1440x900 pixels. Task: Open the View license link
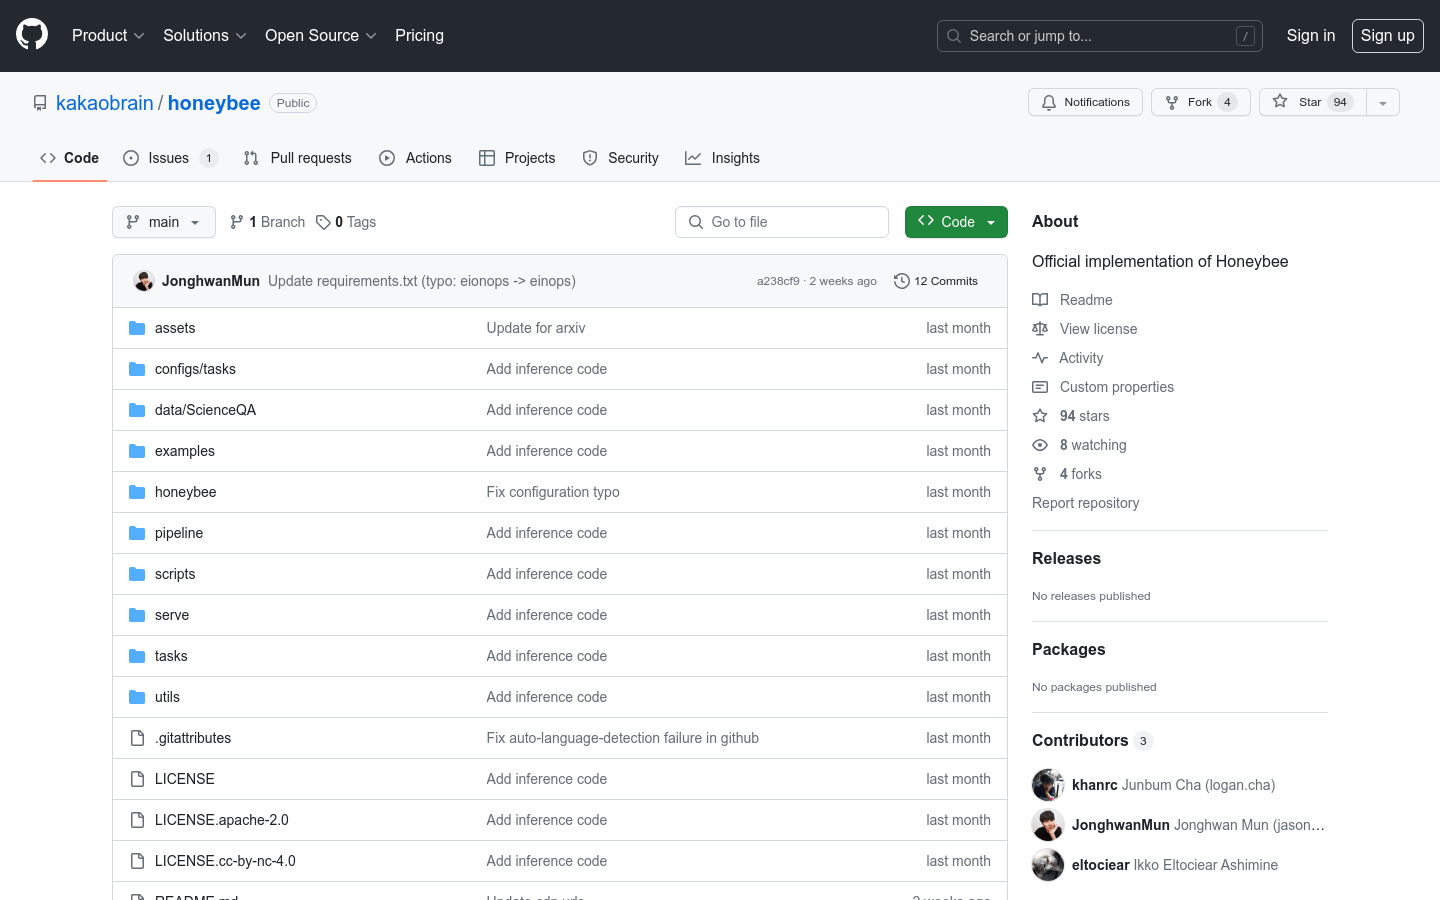pyautogui.click(x=1098, y=329)
